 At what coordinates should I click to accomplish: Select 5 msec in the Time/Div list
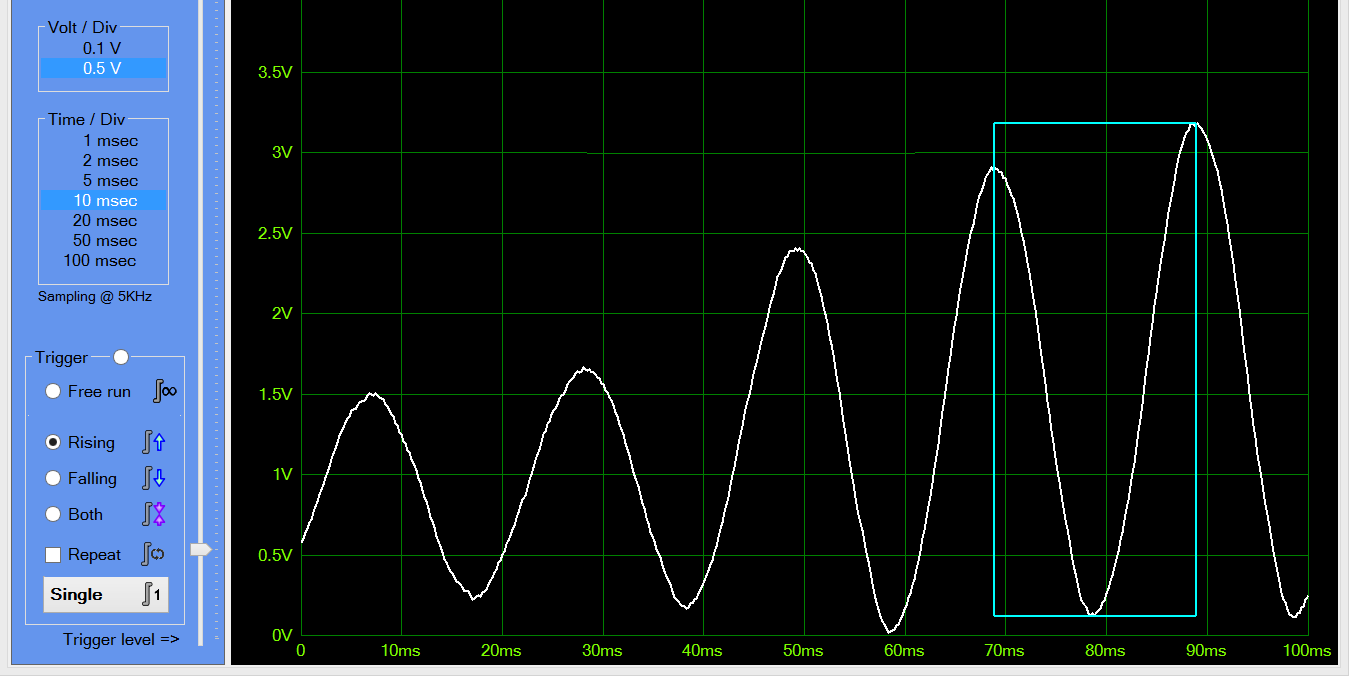110,180
